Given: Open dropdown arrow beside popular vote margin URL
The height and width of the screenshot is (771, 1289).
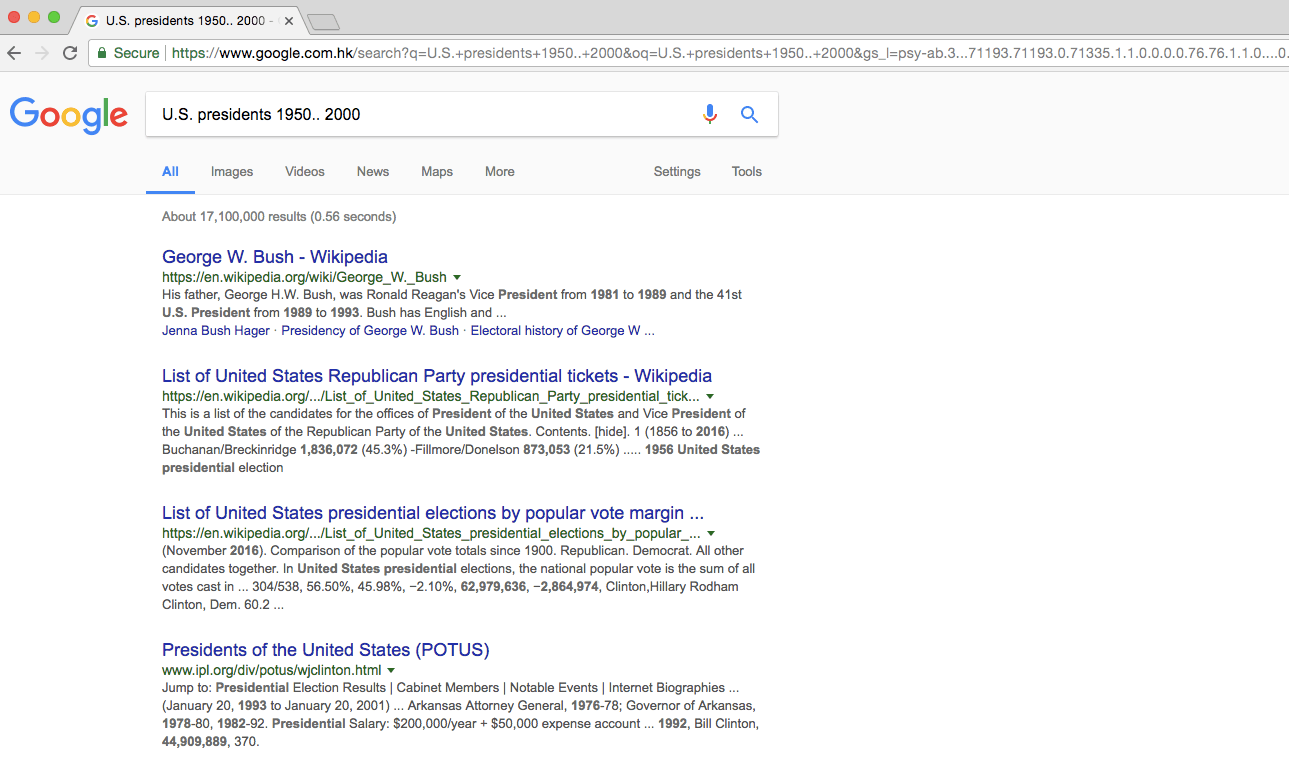Looking at the screenshot, I should (x=711, y=534).
